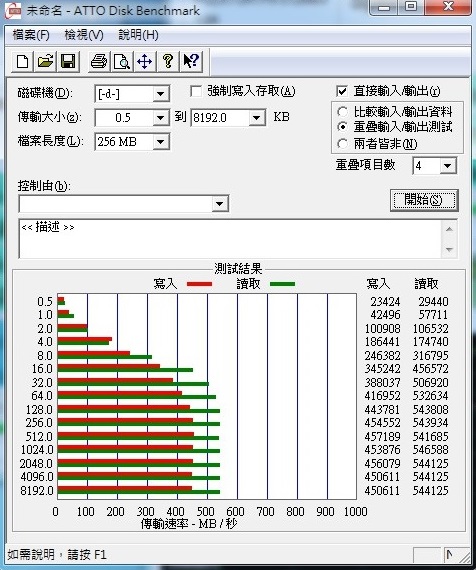Viewport: 476px width, 570px height.
Task: Click write value 443781 in results
Action: point(383,409)
